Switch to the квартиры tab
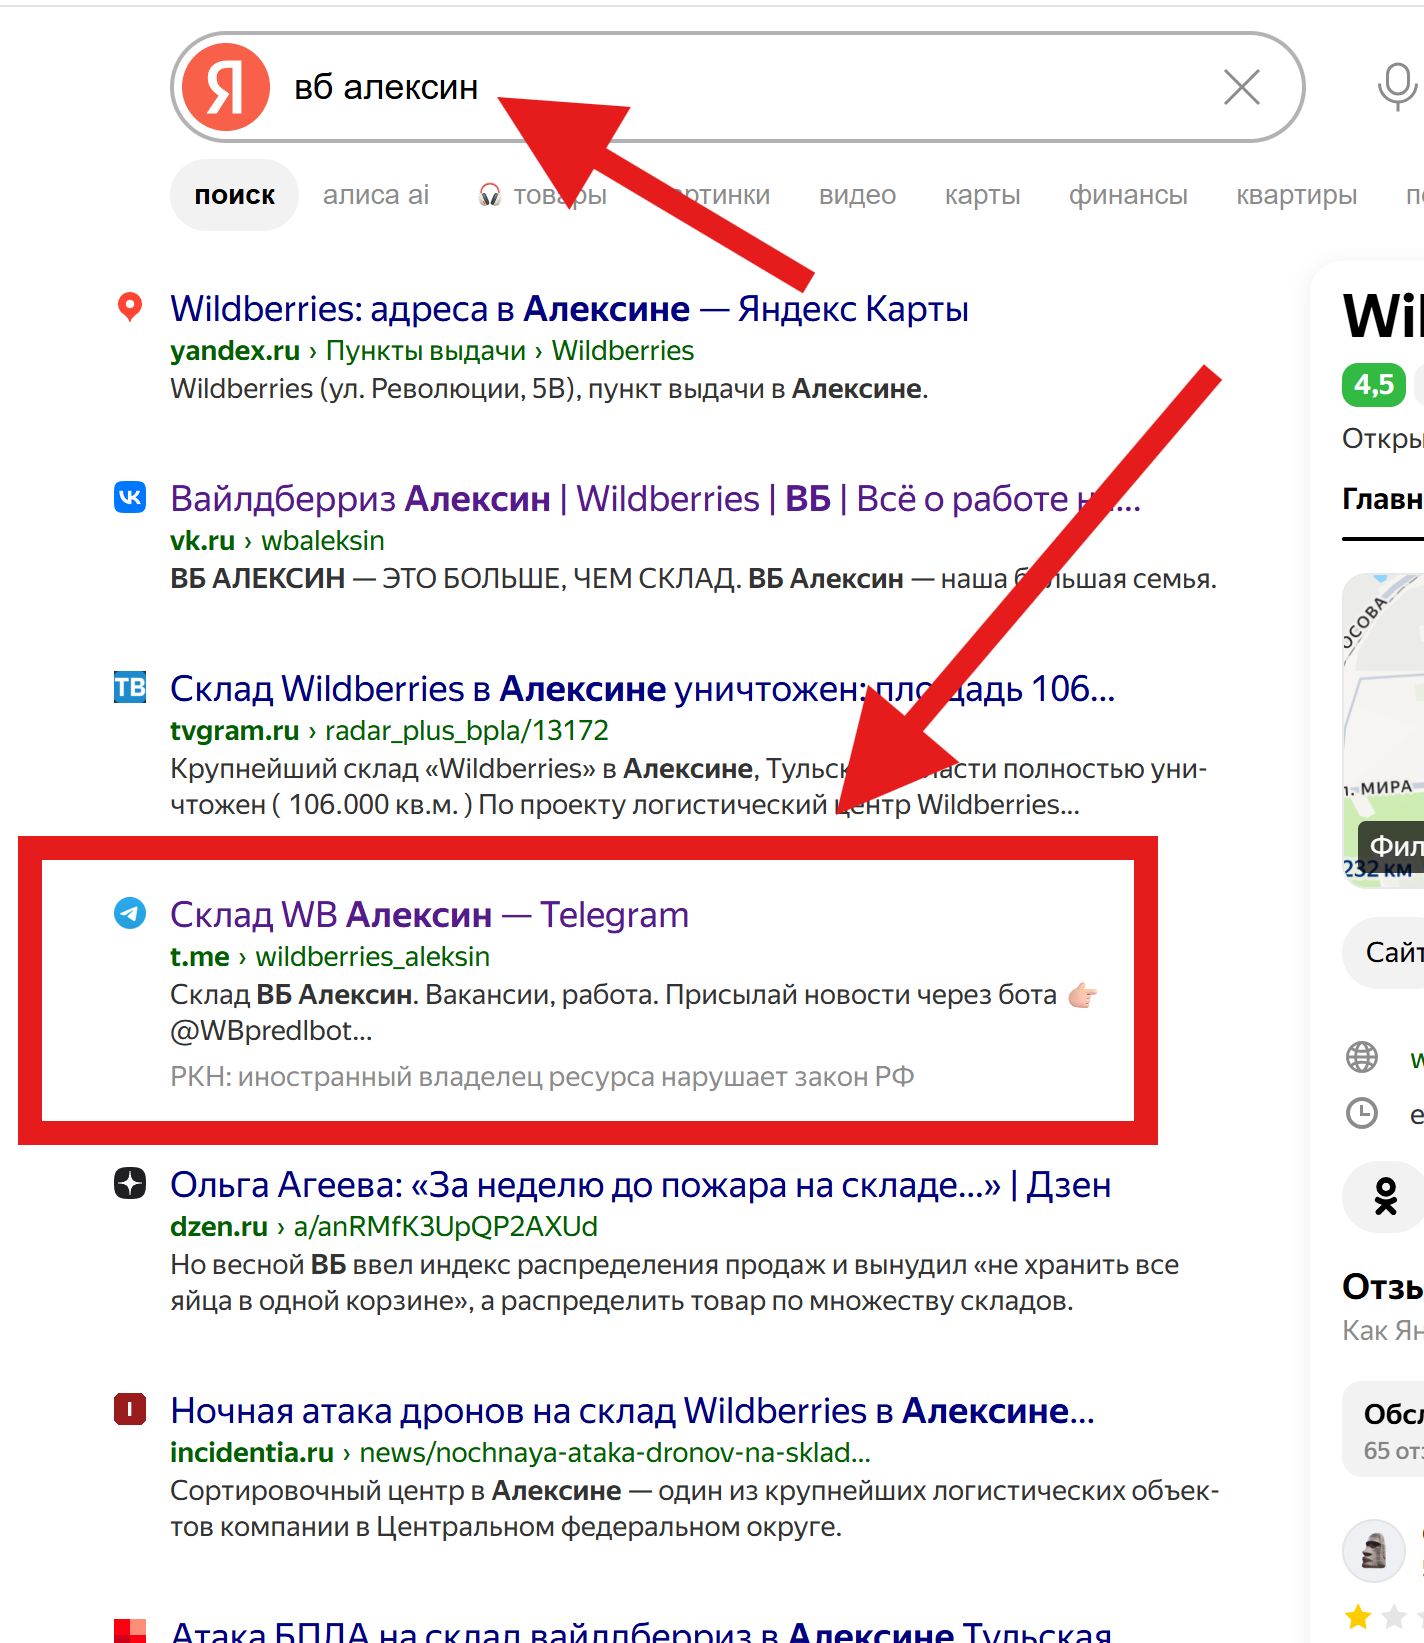 click(x=1296, y=195)
